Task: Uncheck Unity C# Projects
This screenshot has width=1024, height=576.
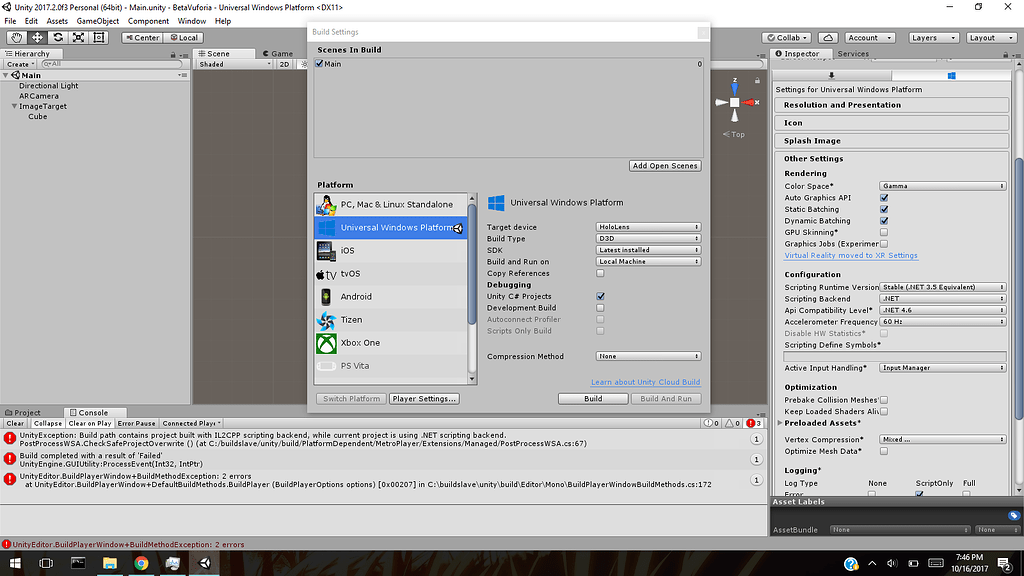Action: (600, 296)
